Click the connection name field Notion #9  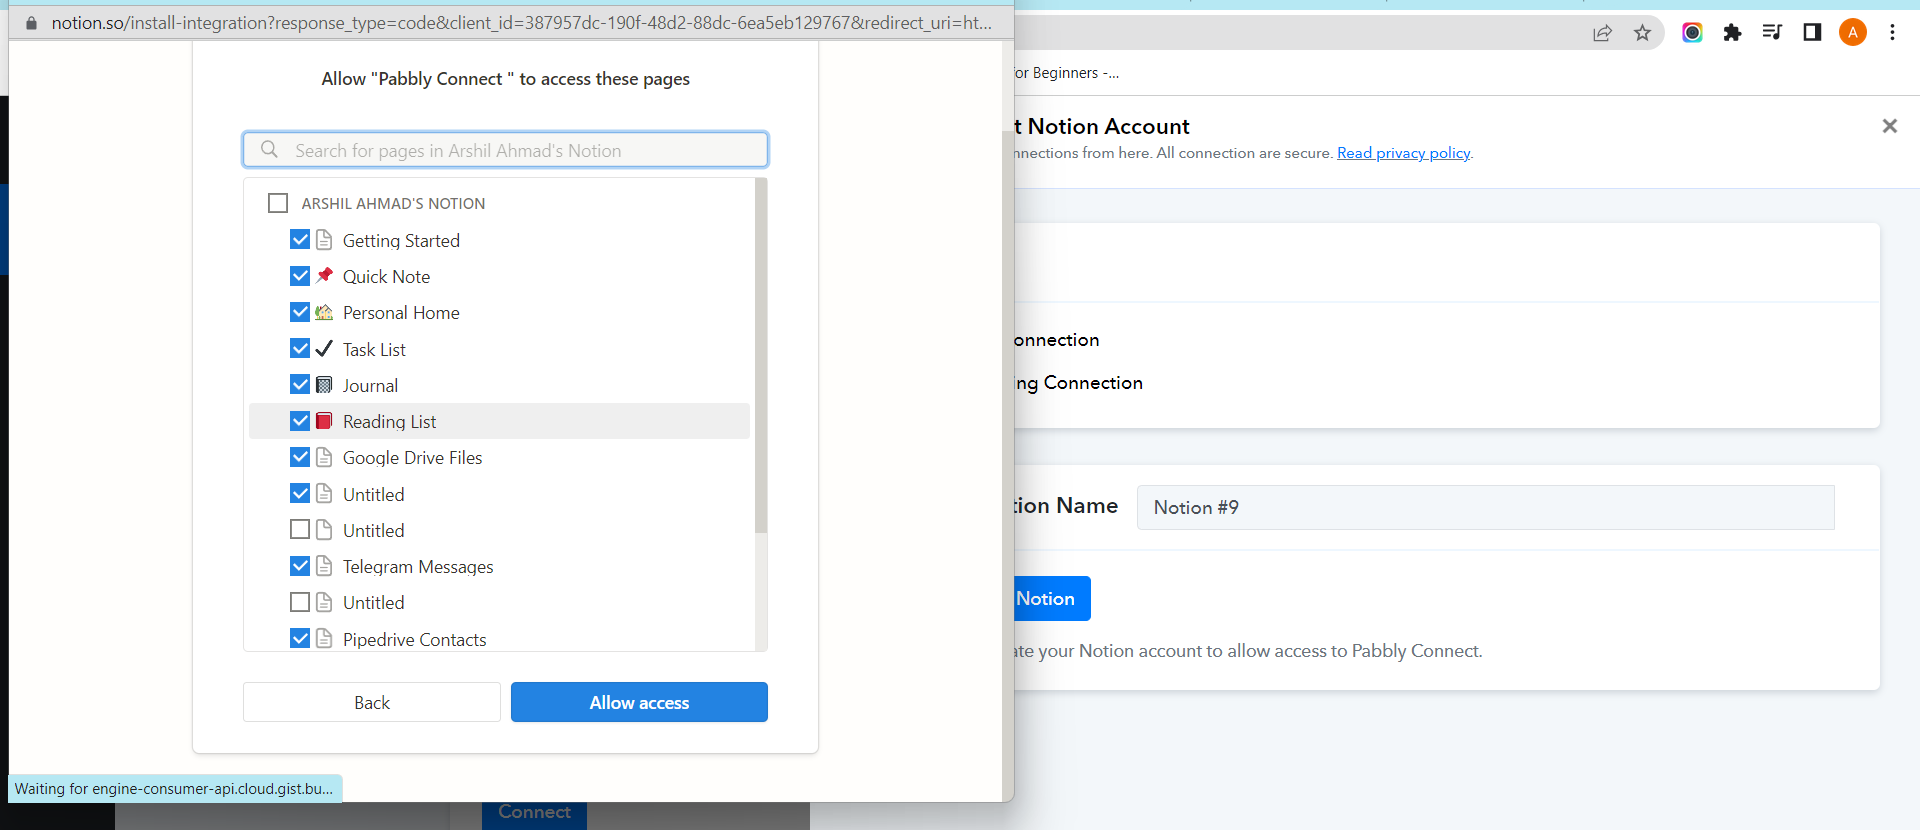1485,507
